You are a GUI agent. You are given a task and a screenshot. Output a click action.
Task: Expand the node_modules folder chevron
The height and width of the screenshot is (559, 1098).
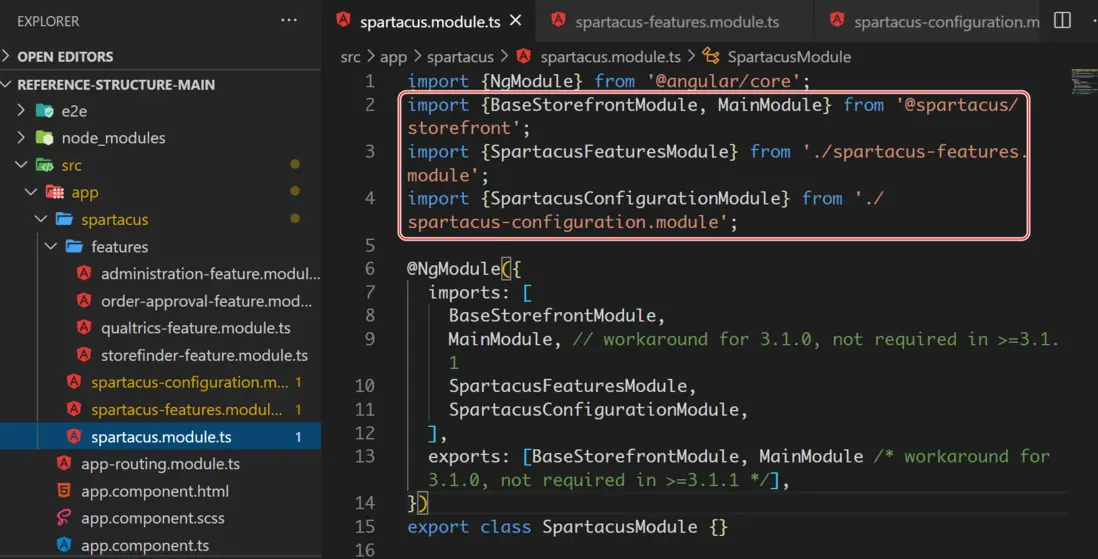pyautogui.click(x=21, y=138)
